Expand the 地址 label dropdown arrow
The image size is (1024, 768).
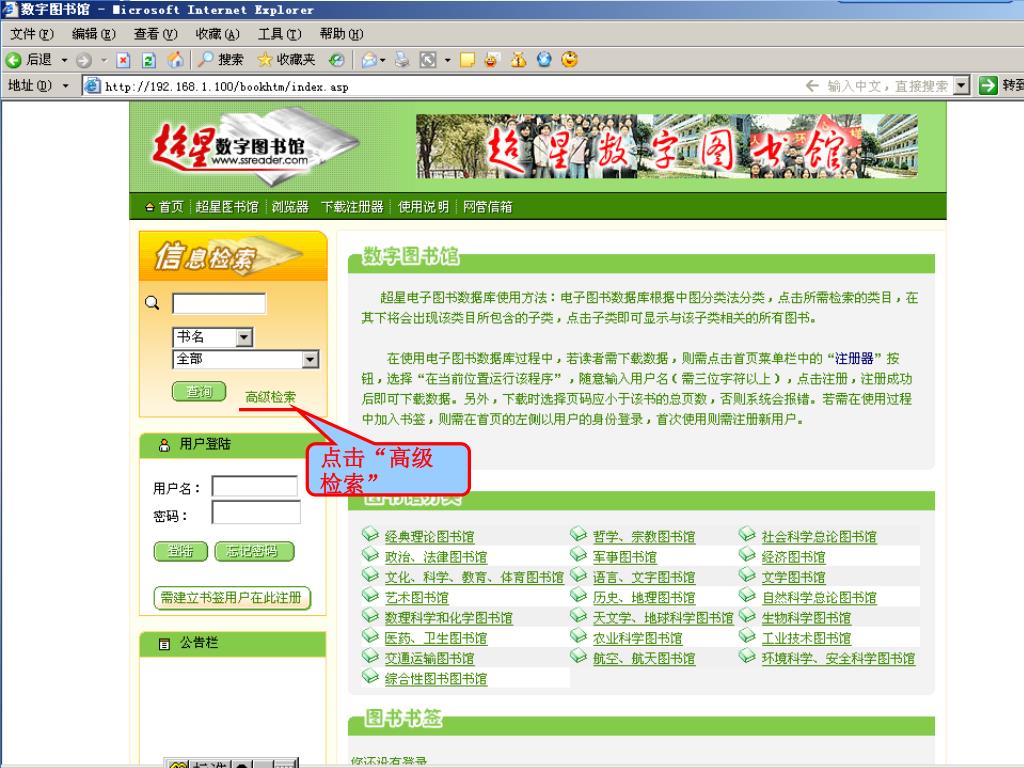(x=65, y=86)
